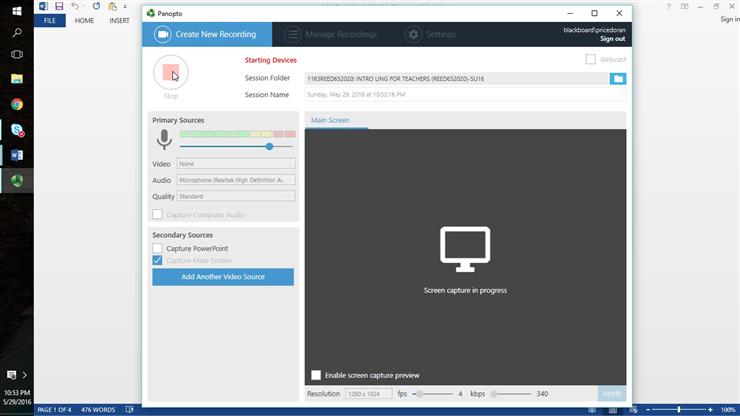Open the Skype taskbar icon
This screenshot has height=416, width=740.
[x=17, y=130]
